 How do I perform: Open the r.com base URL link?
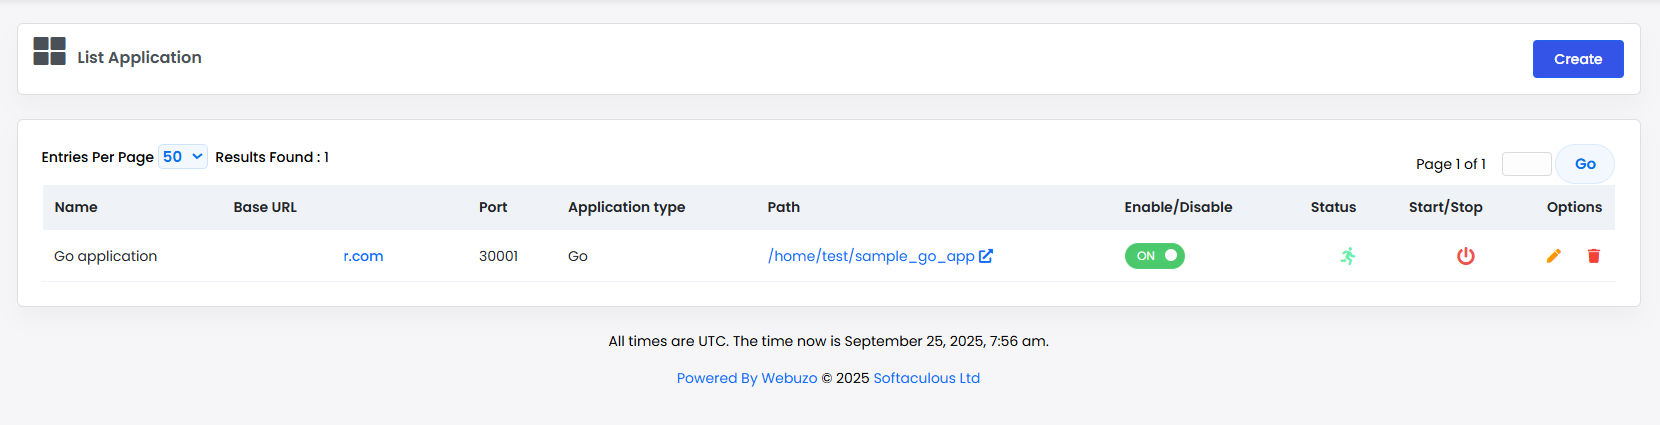[x=363, y=256]
